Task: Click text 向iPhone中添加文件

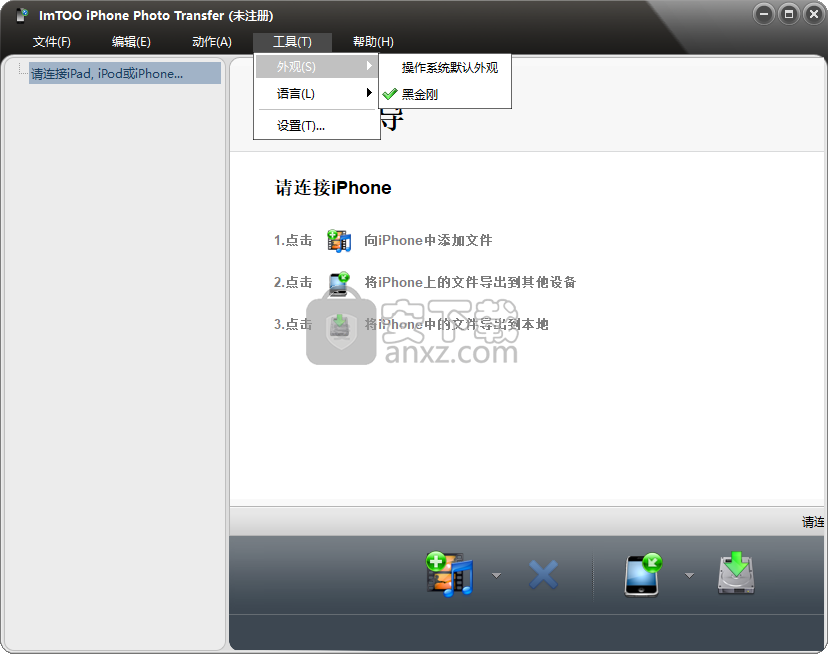Action: (x=428, y=240)
